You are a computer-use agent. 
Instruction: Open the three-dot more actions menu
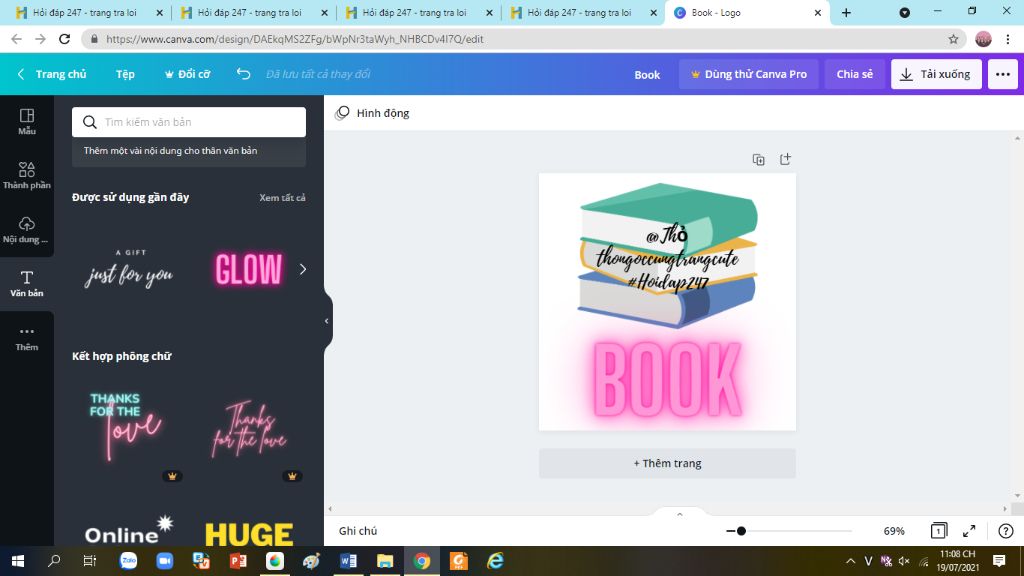point(1002,74)
